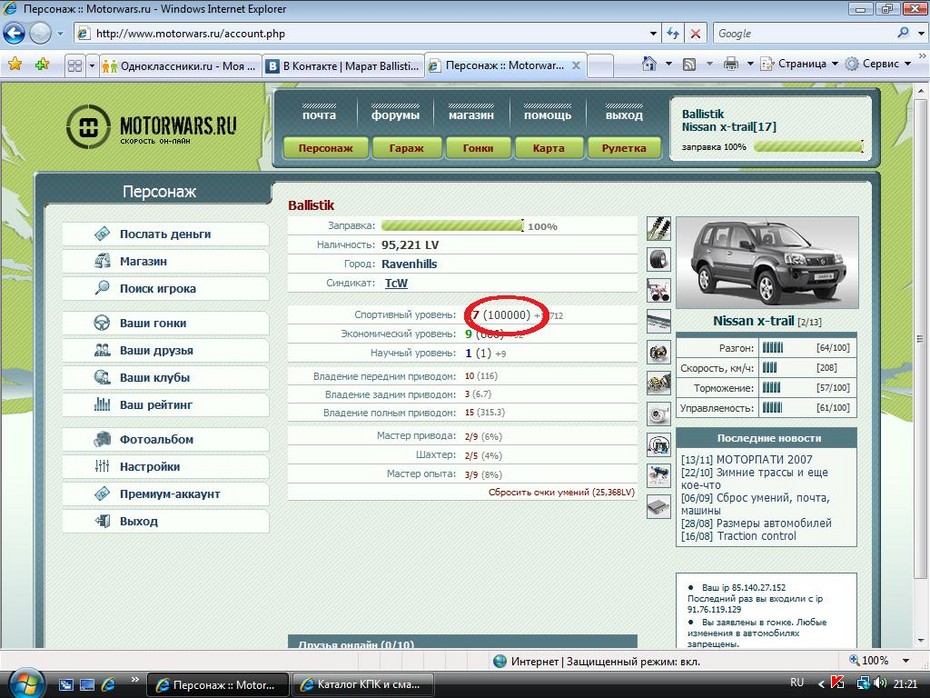Open the Гонки section
The width and height of the screenshot is (930, 698).
tap(478, 148)
